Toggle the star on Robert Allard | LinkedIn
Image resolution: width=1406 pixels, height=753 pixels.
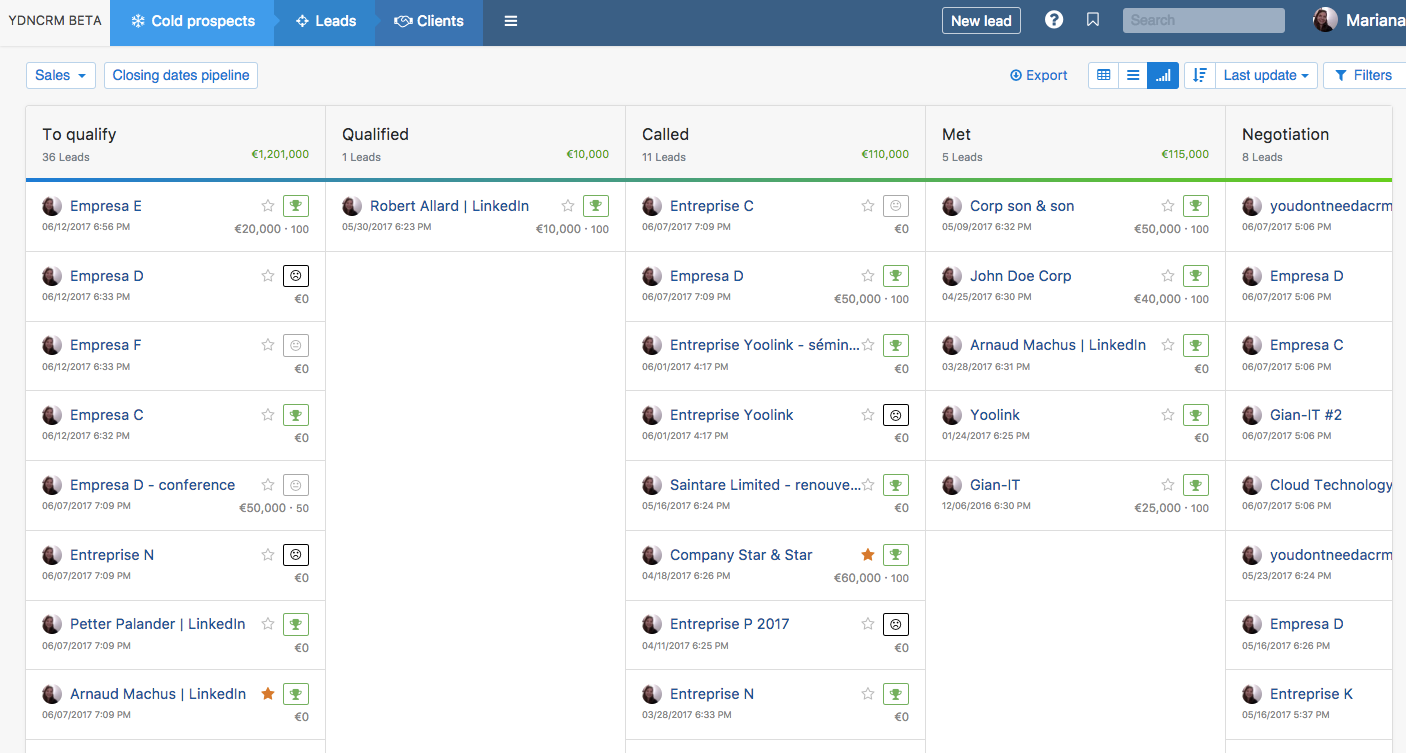coord(567,205)
